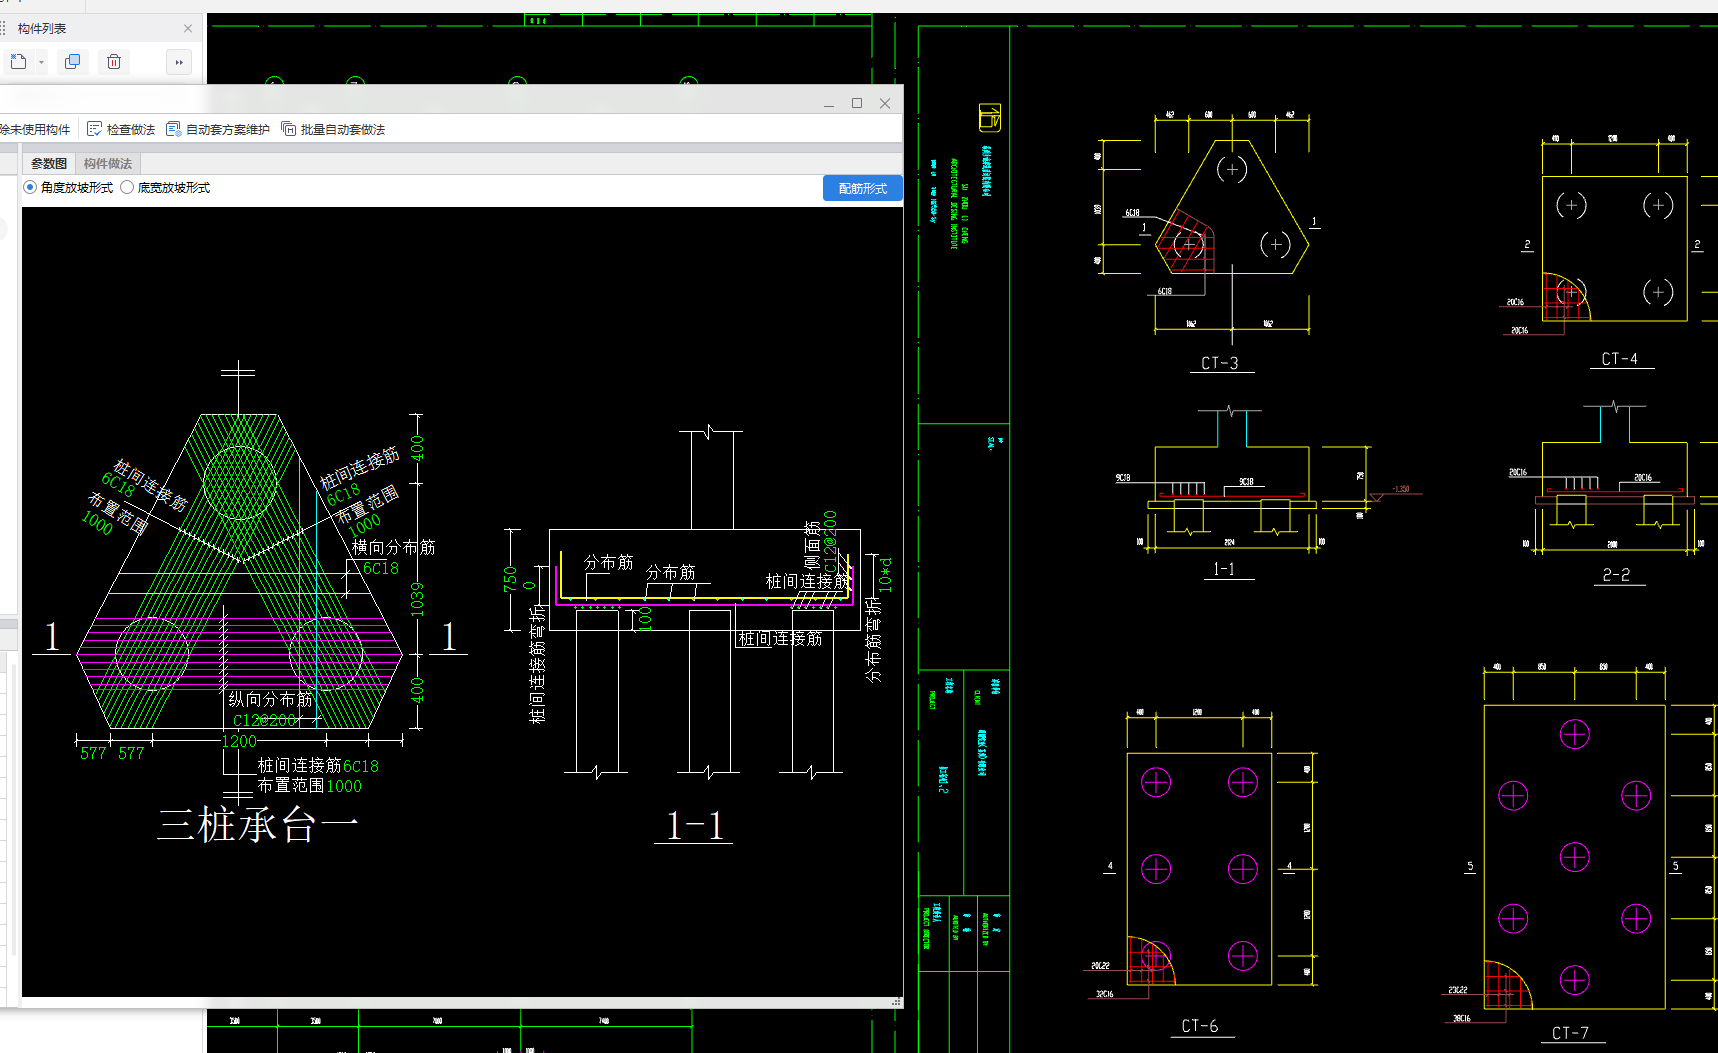This screenshot has width=1718, height=1053.
Task: Launch 批量自动套做法 from the toolbar
Action: [x=333, y=130]
